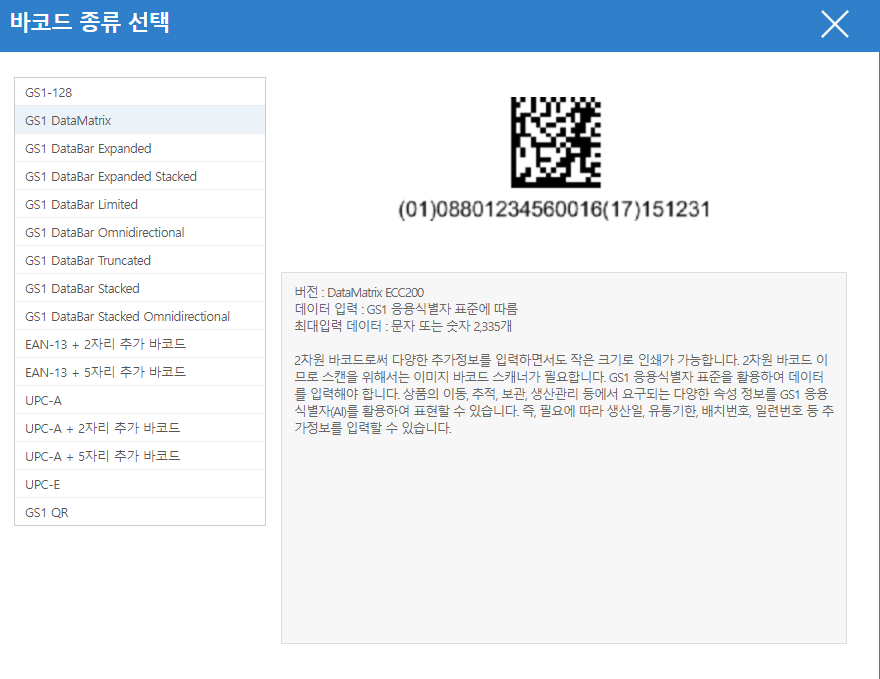The image size is (880, 679).
Task: Click the 데이터 입력 description line
Action: (x=406, y=309)
